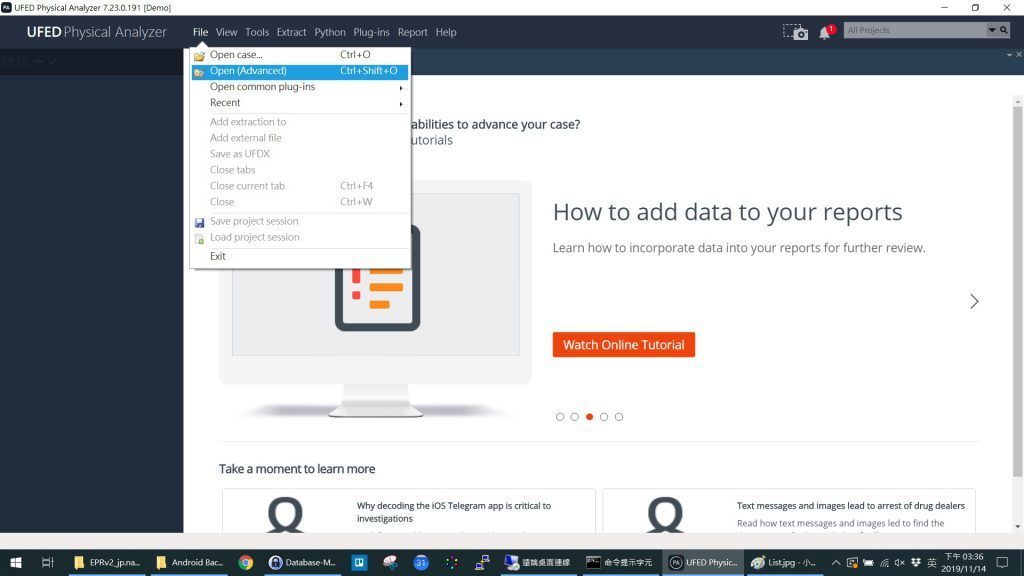This screenshot has height=576, width=1024.
Task: Click the folder icon beside Open case
Action: 199,56
